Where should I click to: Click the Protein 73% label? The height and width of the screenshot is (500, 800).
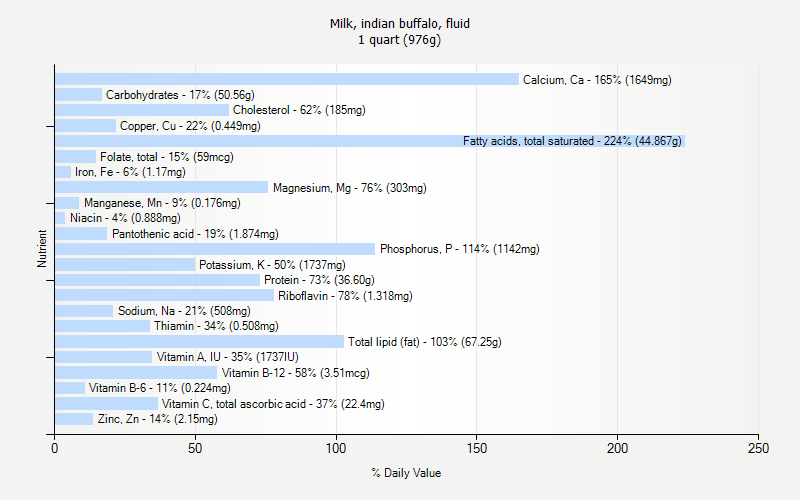click(x=319, y=280)
